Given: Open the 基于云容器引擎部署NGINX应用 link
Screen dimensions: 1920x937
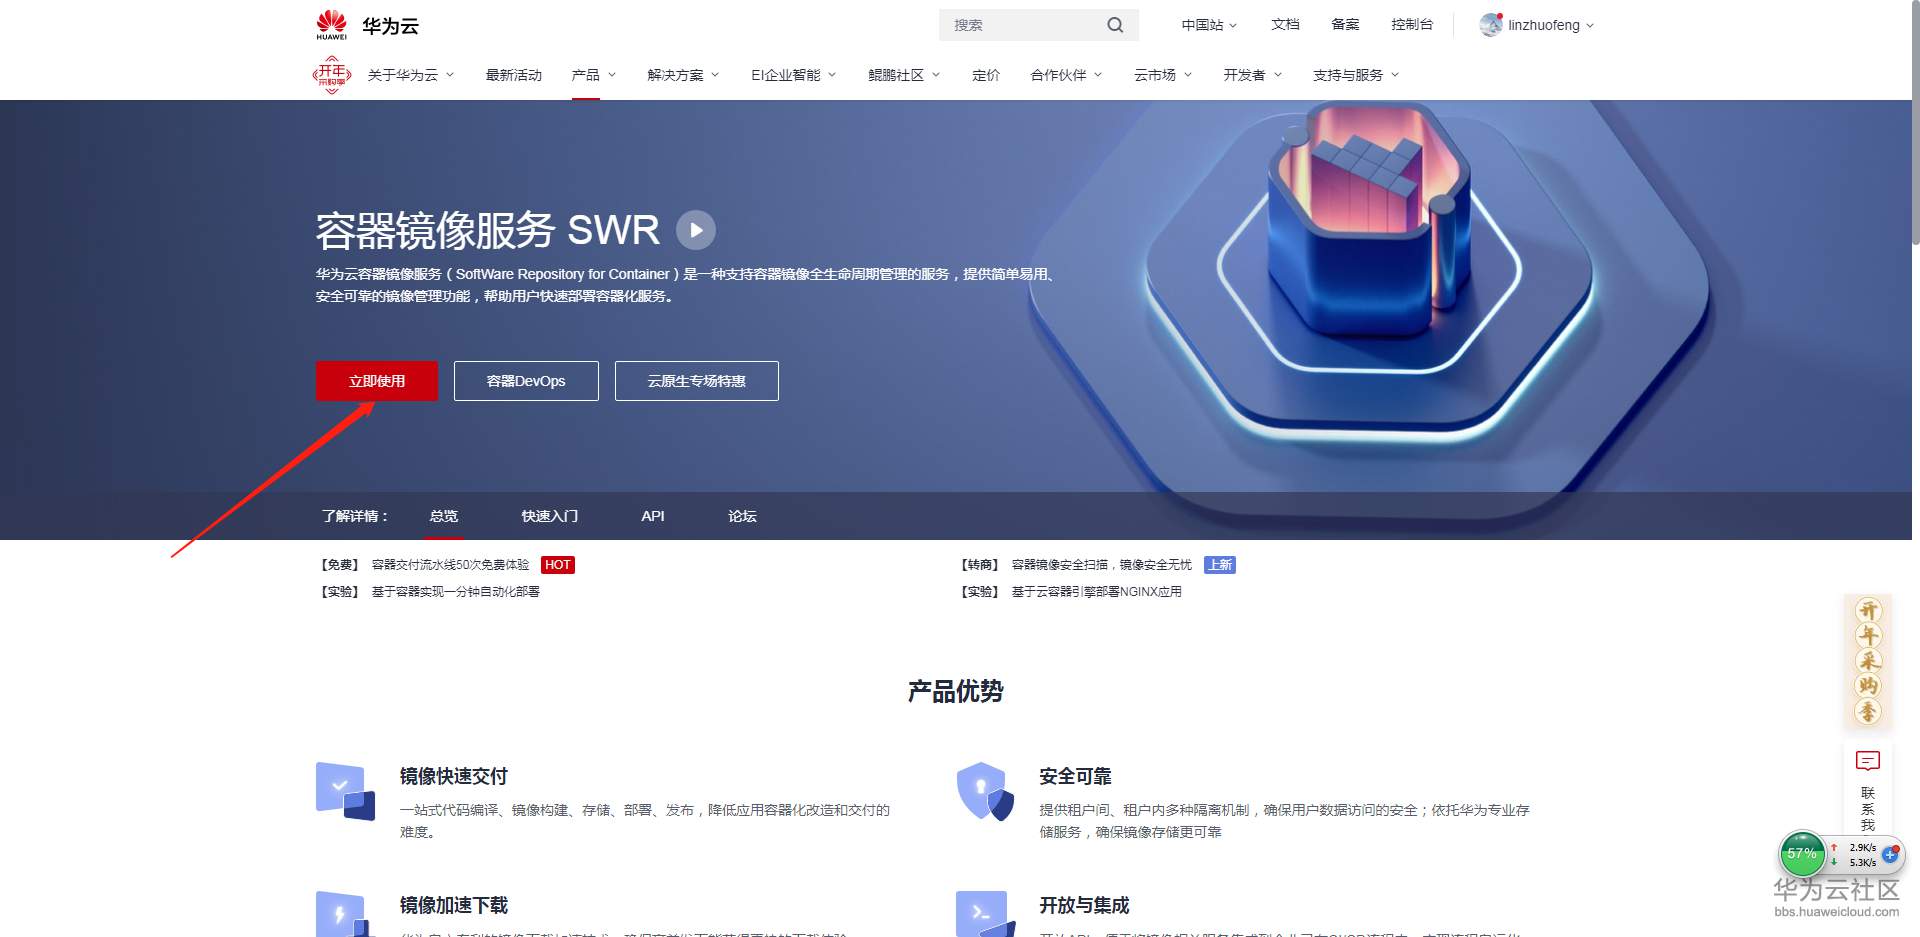Looking at the screenshot, I should click(1097, 592).
